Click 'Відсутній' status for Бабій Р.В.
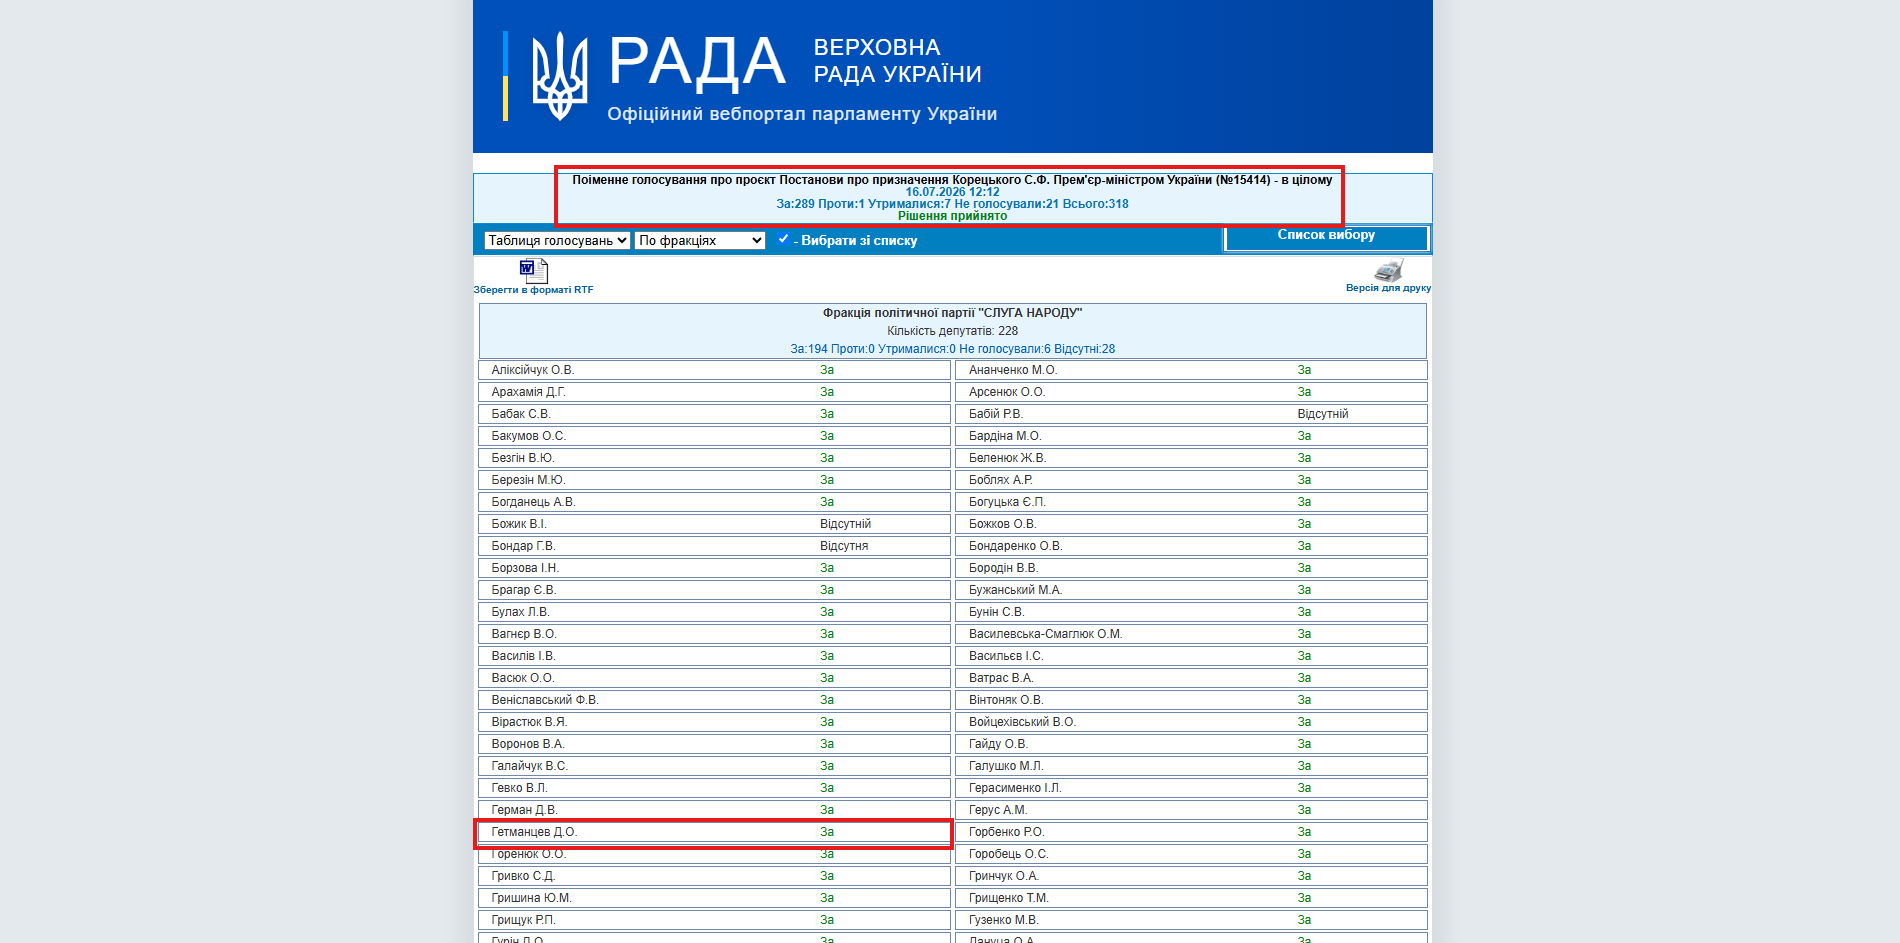Image resolution: width=1900 pixels, height=943 pixels. [1323, 414]
